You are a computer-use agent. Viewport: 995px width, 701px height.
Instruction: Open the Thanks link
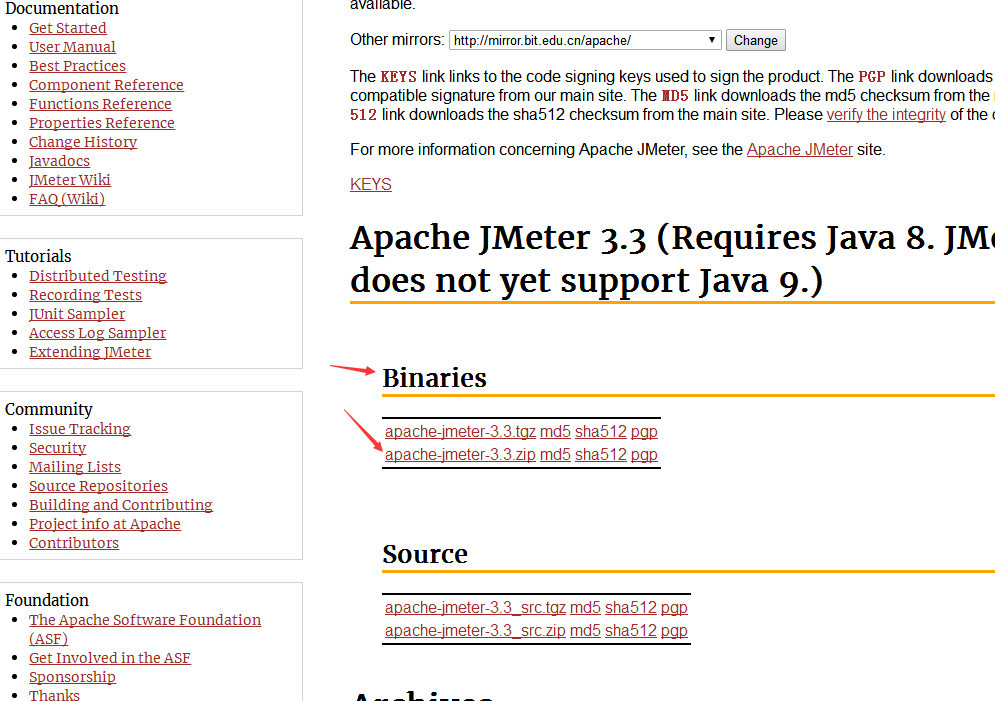pos(55,695)
